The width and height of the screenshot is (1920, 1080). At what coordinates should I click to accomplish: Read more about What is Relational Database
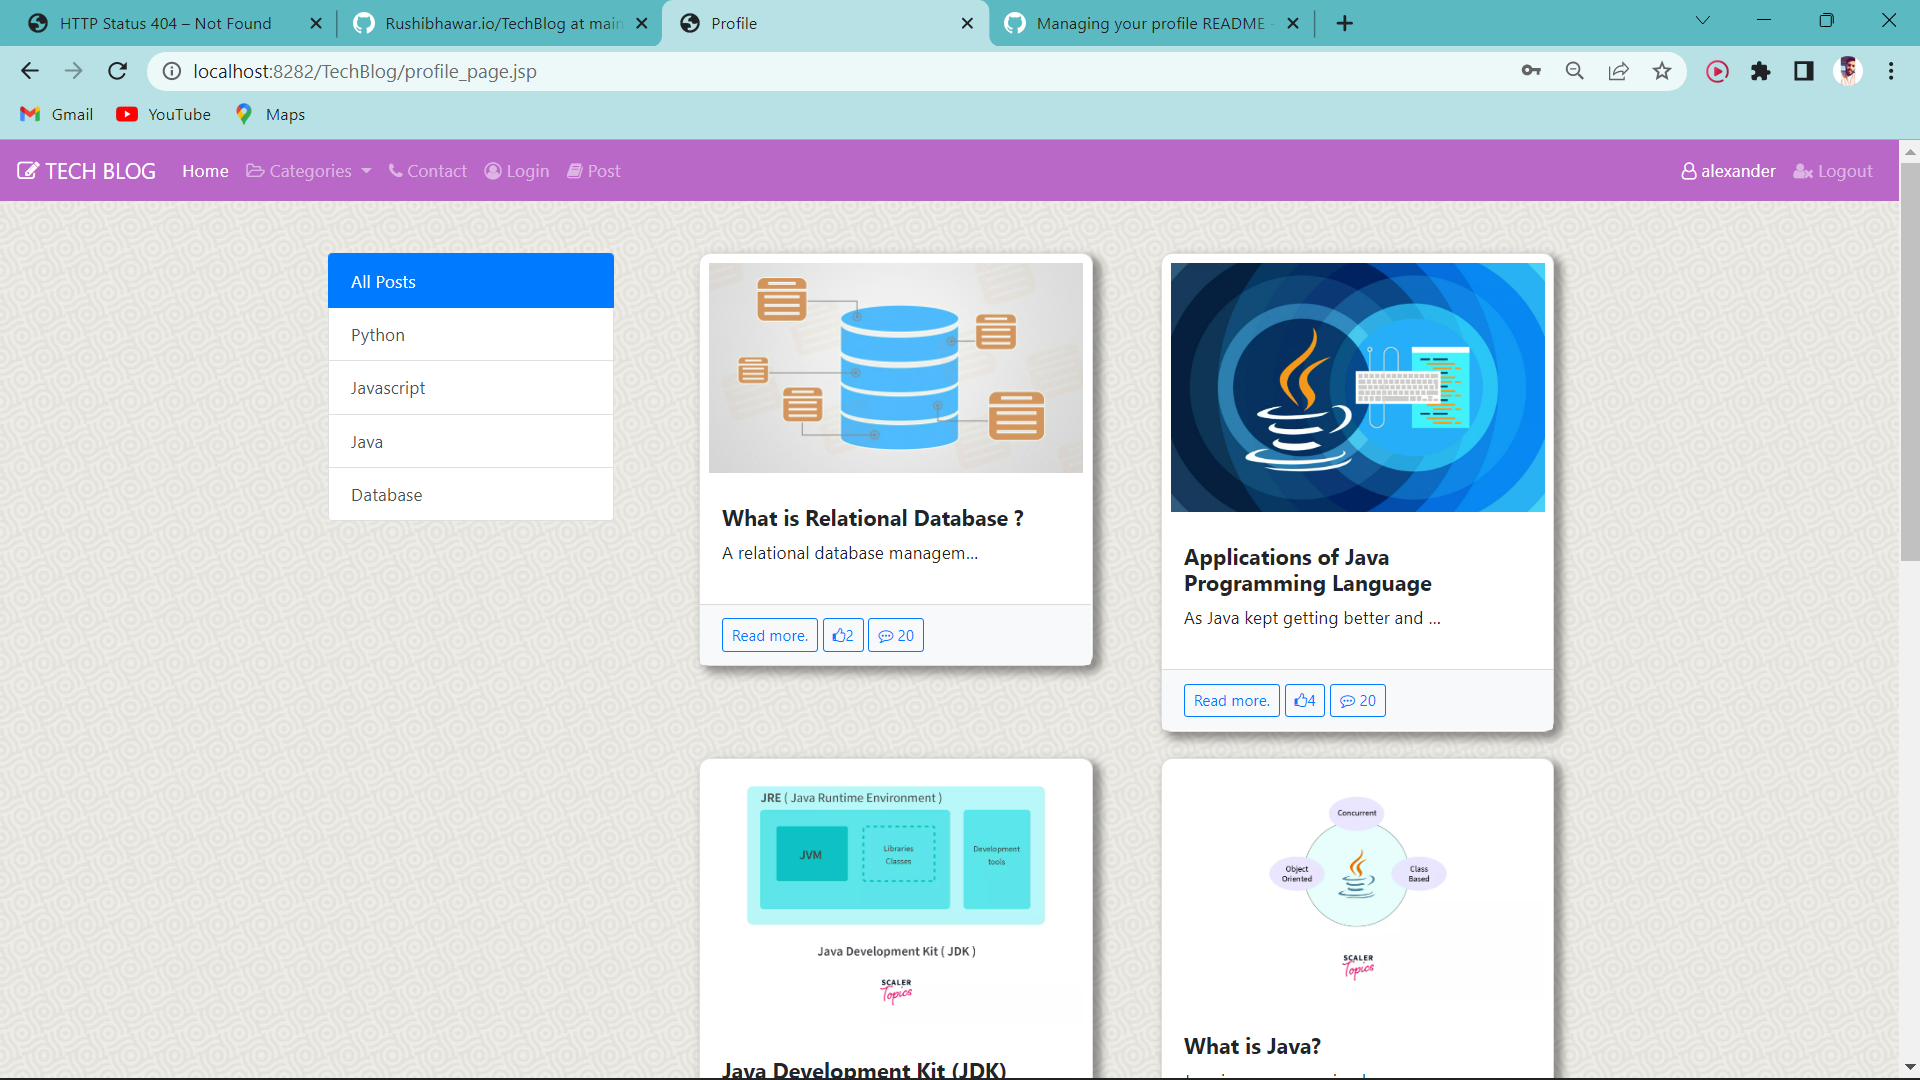(x=769, y=634)
